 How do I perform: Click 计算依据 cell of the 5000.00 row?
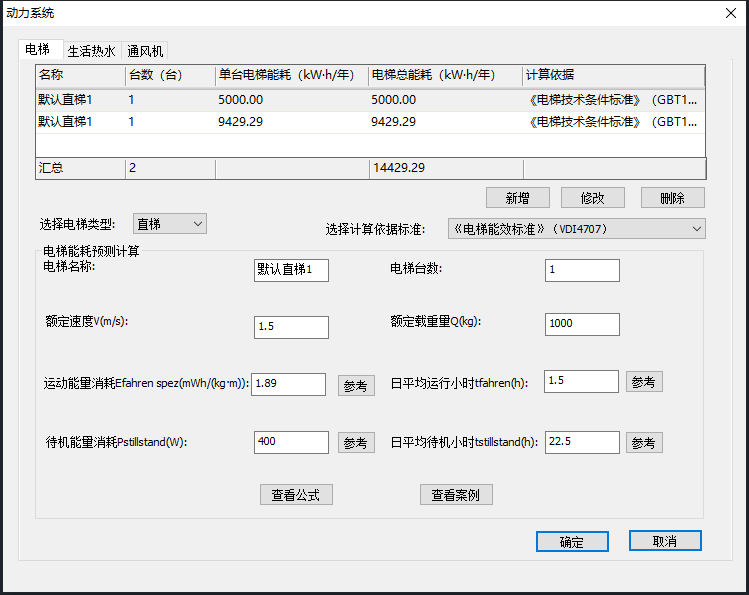coord(613,100)
